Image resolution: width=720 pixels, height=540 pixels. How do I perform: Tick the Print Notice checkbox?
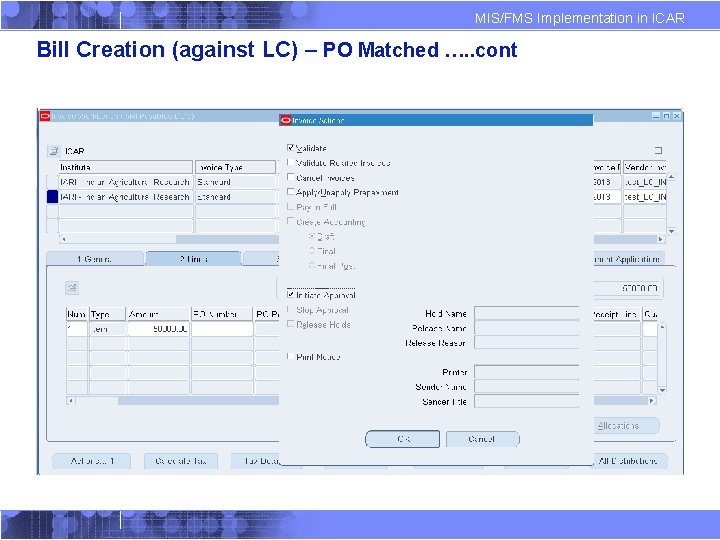tap(290, 356)
